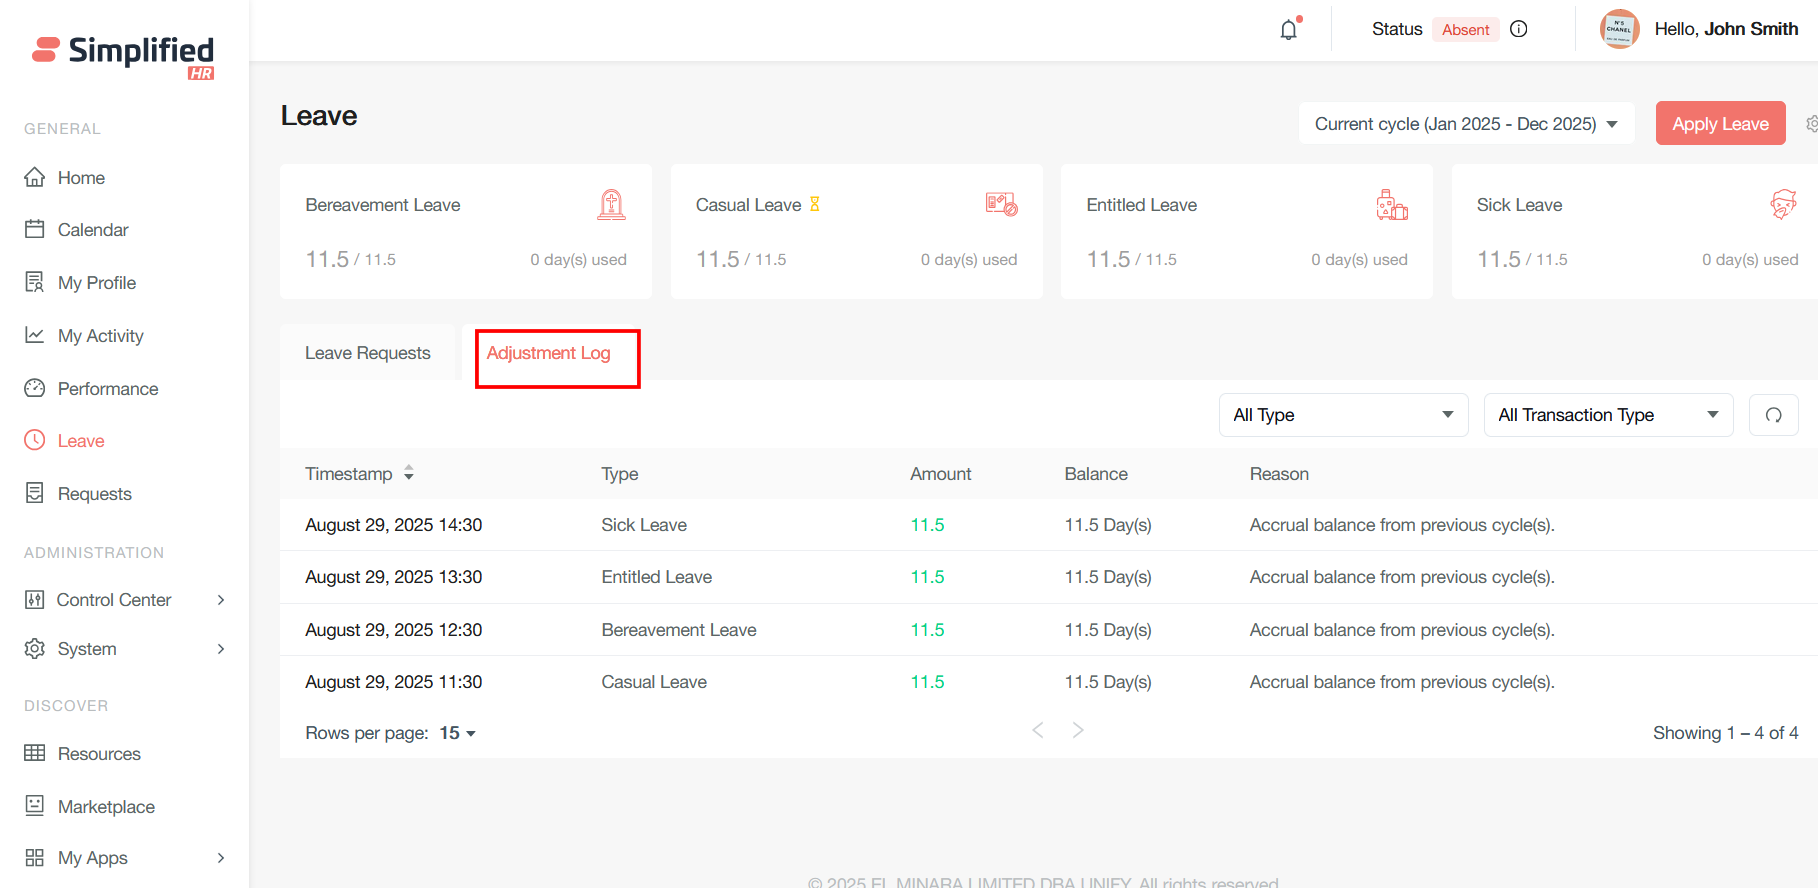The image size is (1818, 888).
Task: Click the Casual Leave hourglass icon
Action: (815, 204)
